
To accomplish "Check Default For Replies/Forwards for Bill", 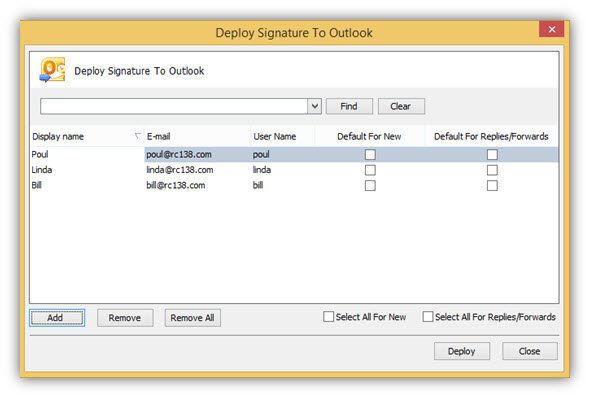I will 492,185.
